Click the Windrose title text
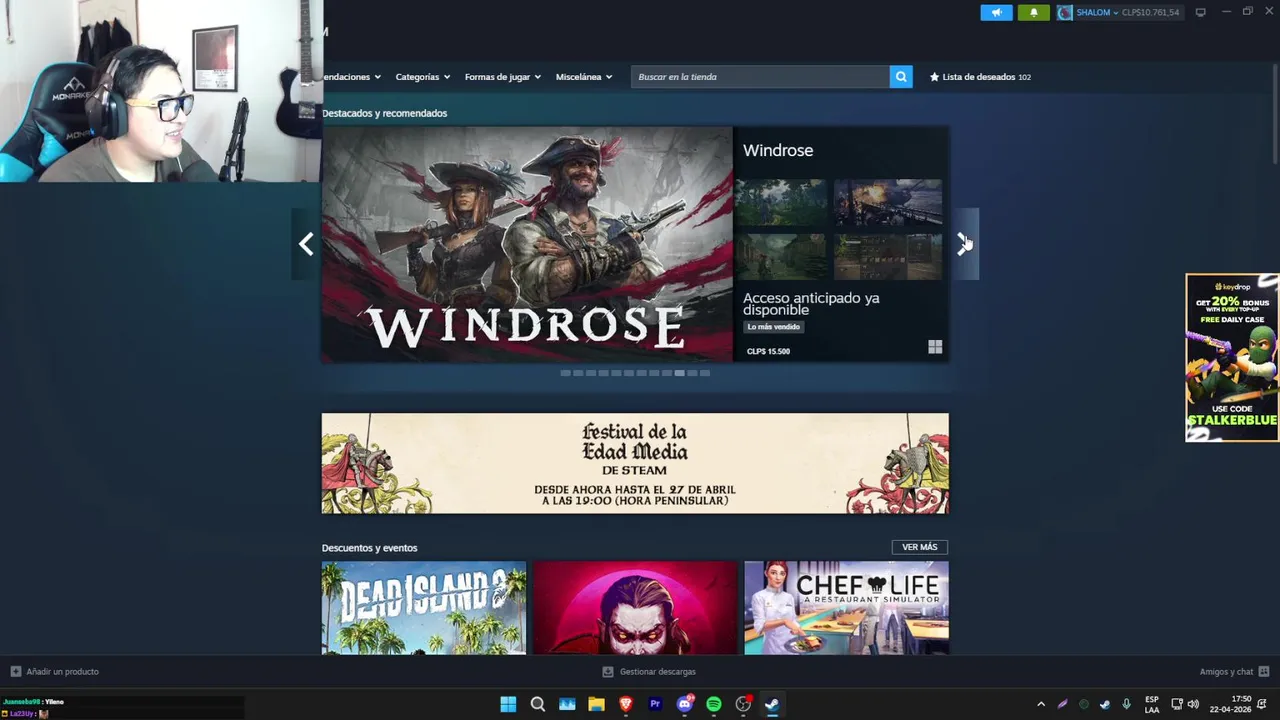The height and width of the screenshot is (720, 1280). [778, 150]
